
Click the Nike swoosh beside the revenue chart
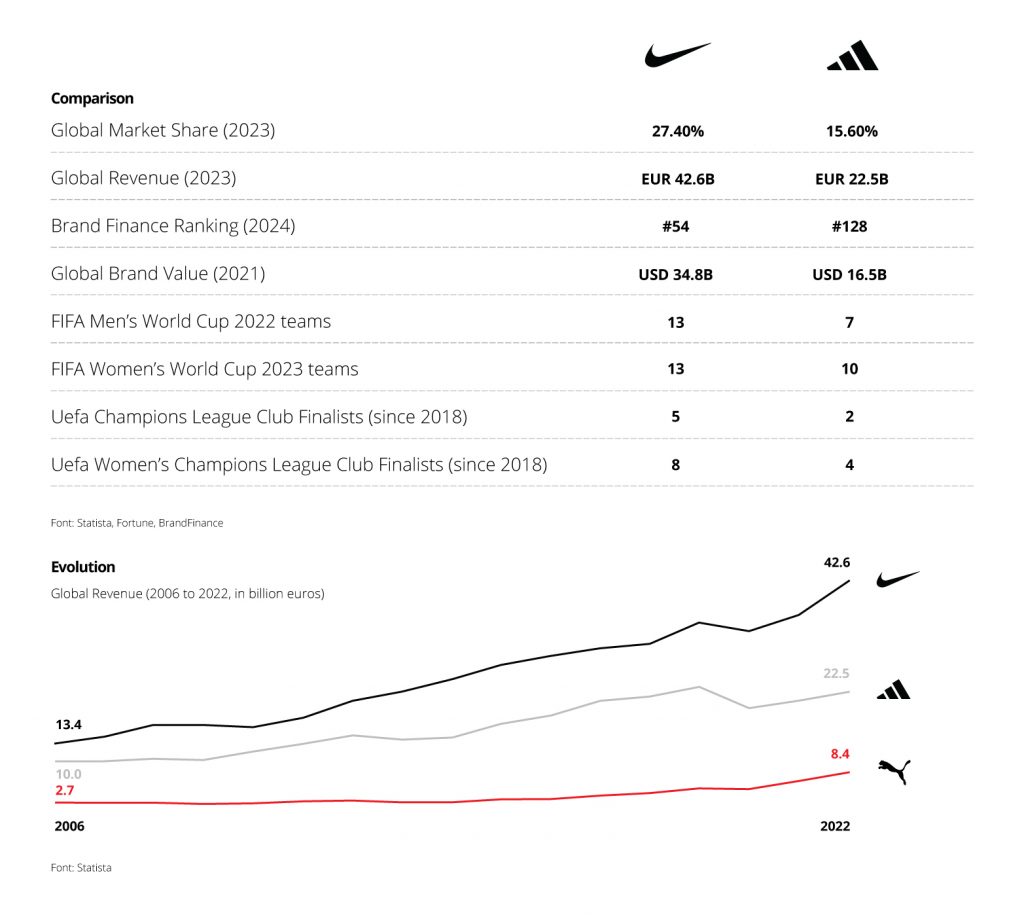(897, 579)
